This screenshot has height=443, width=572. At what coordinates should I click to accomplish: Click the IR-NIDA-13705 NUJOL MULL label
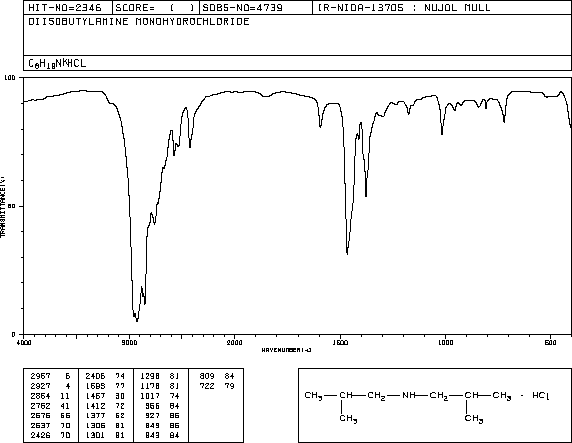[x=404, y=8]
